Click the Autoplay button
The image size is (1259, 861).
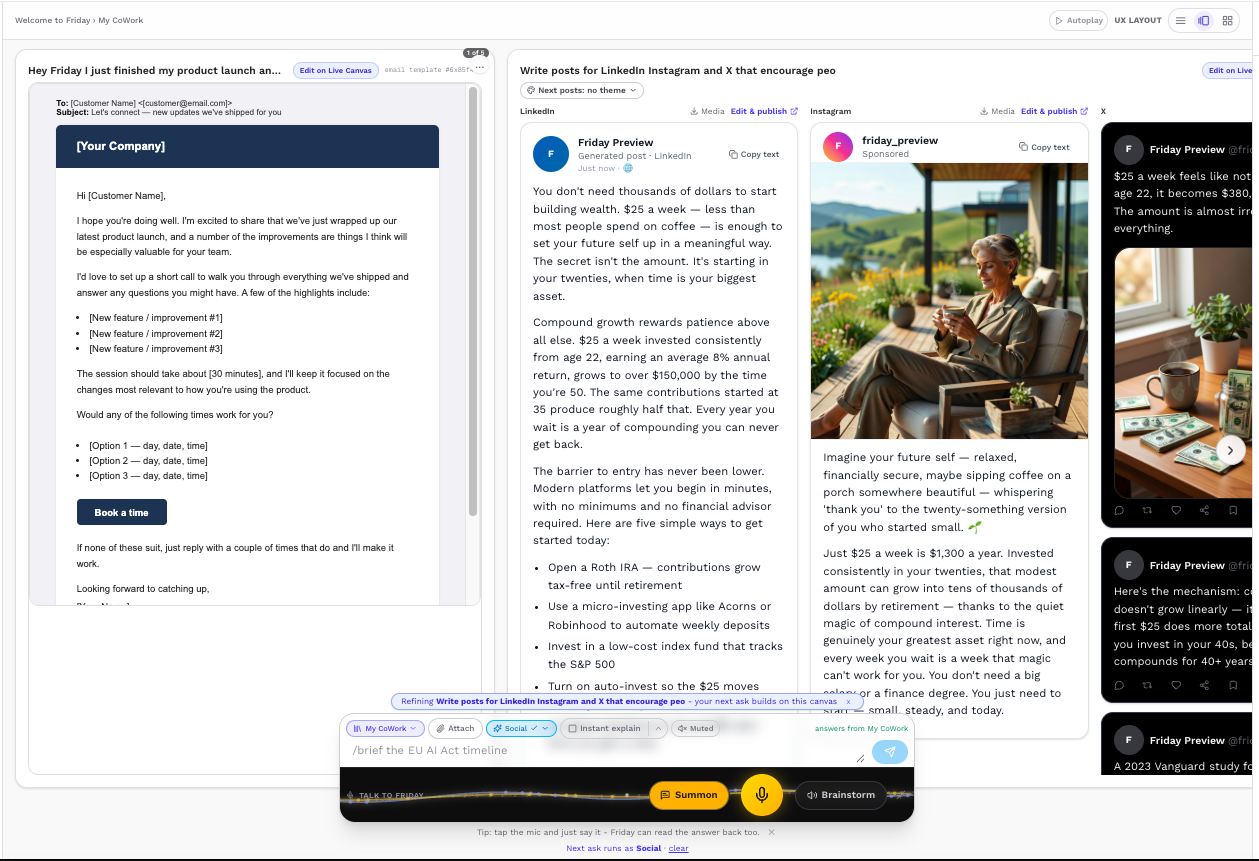[x=1077, y=20]
